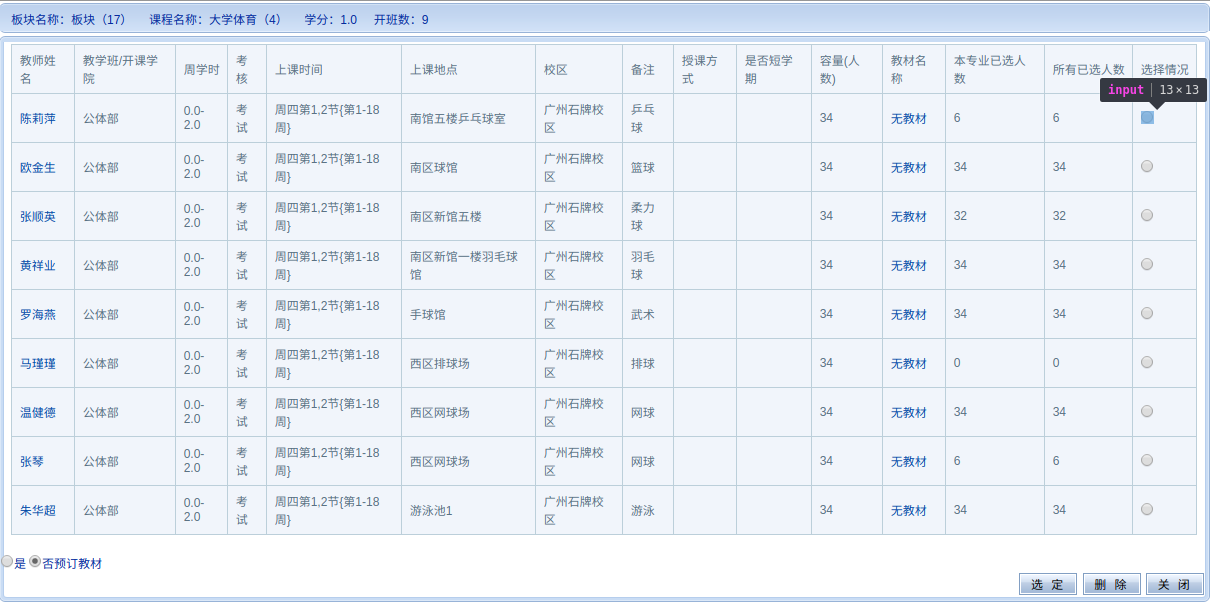This screenshot has height=606, width=1210.
Task: Click the 关闭 button
Action: [x=1174, y=585]
